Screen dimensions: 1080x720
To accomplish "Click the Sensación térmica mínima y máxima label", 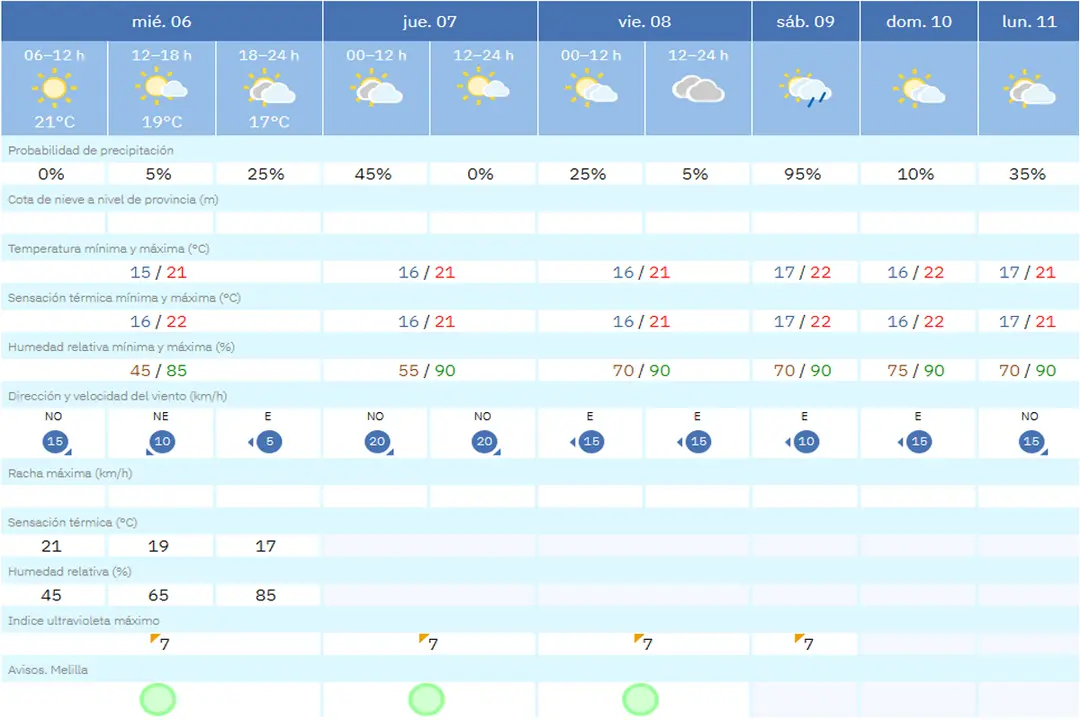I will click(124, 298).
